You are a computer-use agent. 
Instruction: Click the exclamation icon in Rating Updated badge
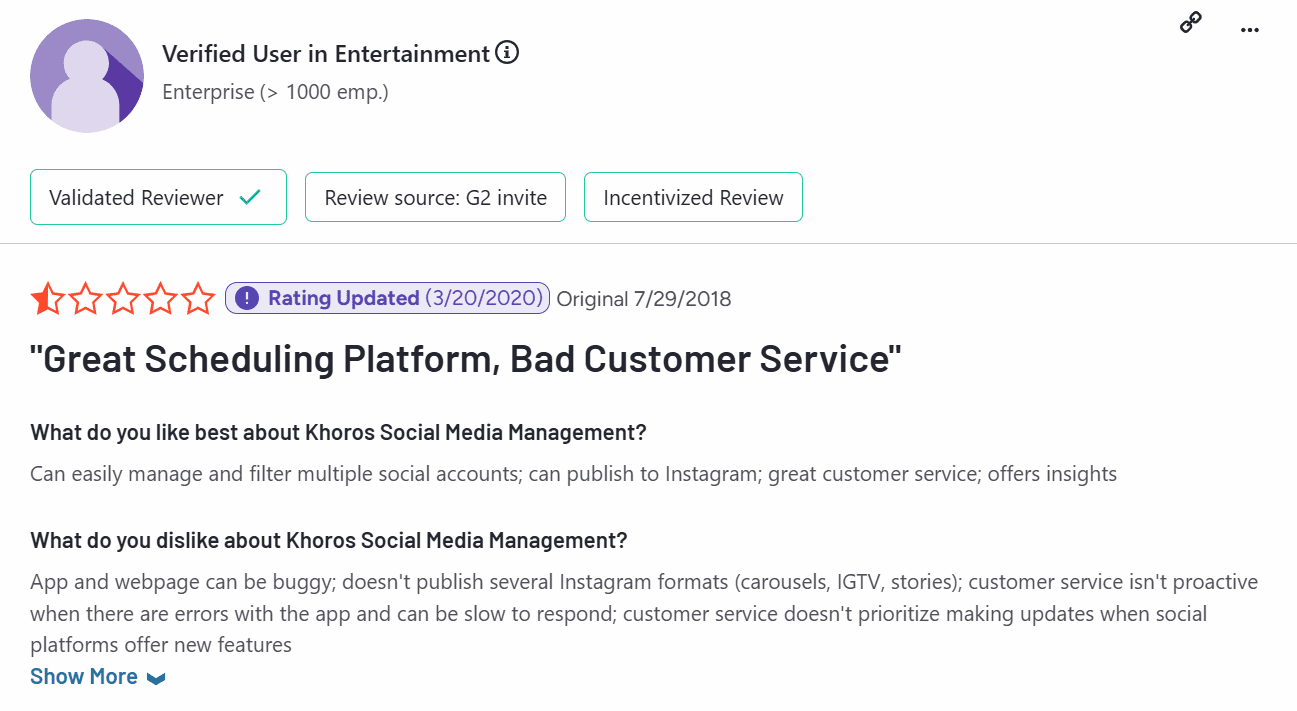(x=245, y=298)
